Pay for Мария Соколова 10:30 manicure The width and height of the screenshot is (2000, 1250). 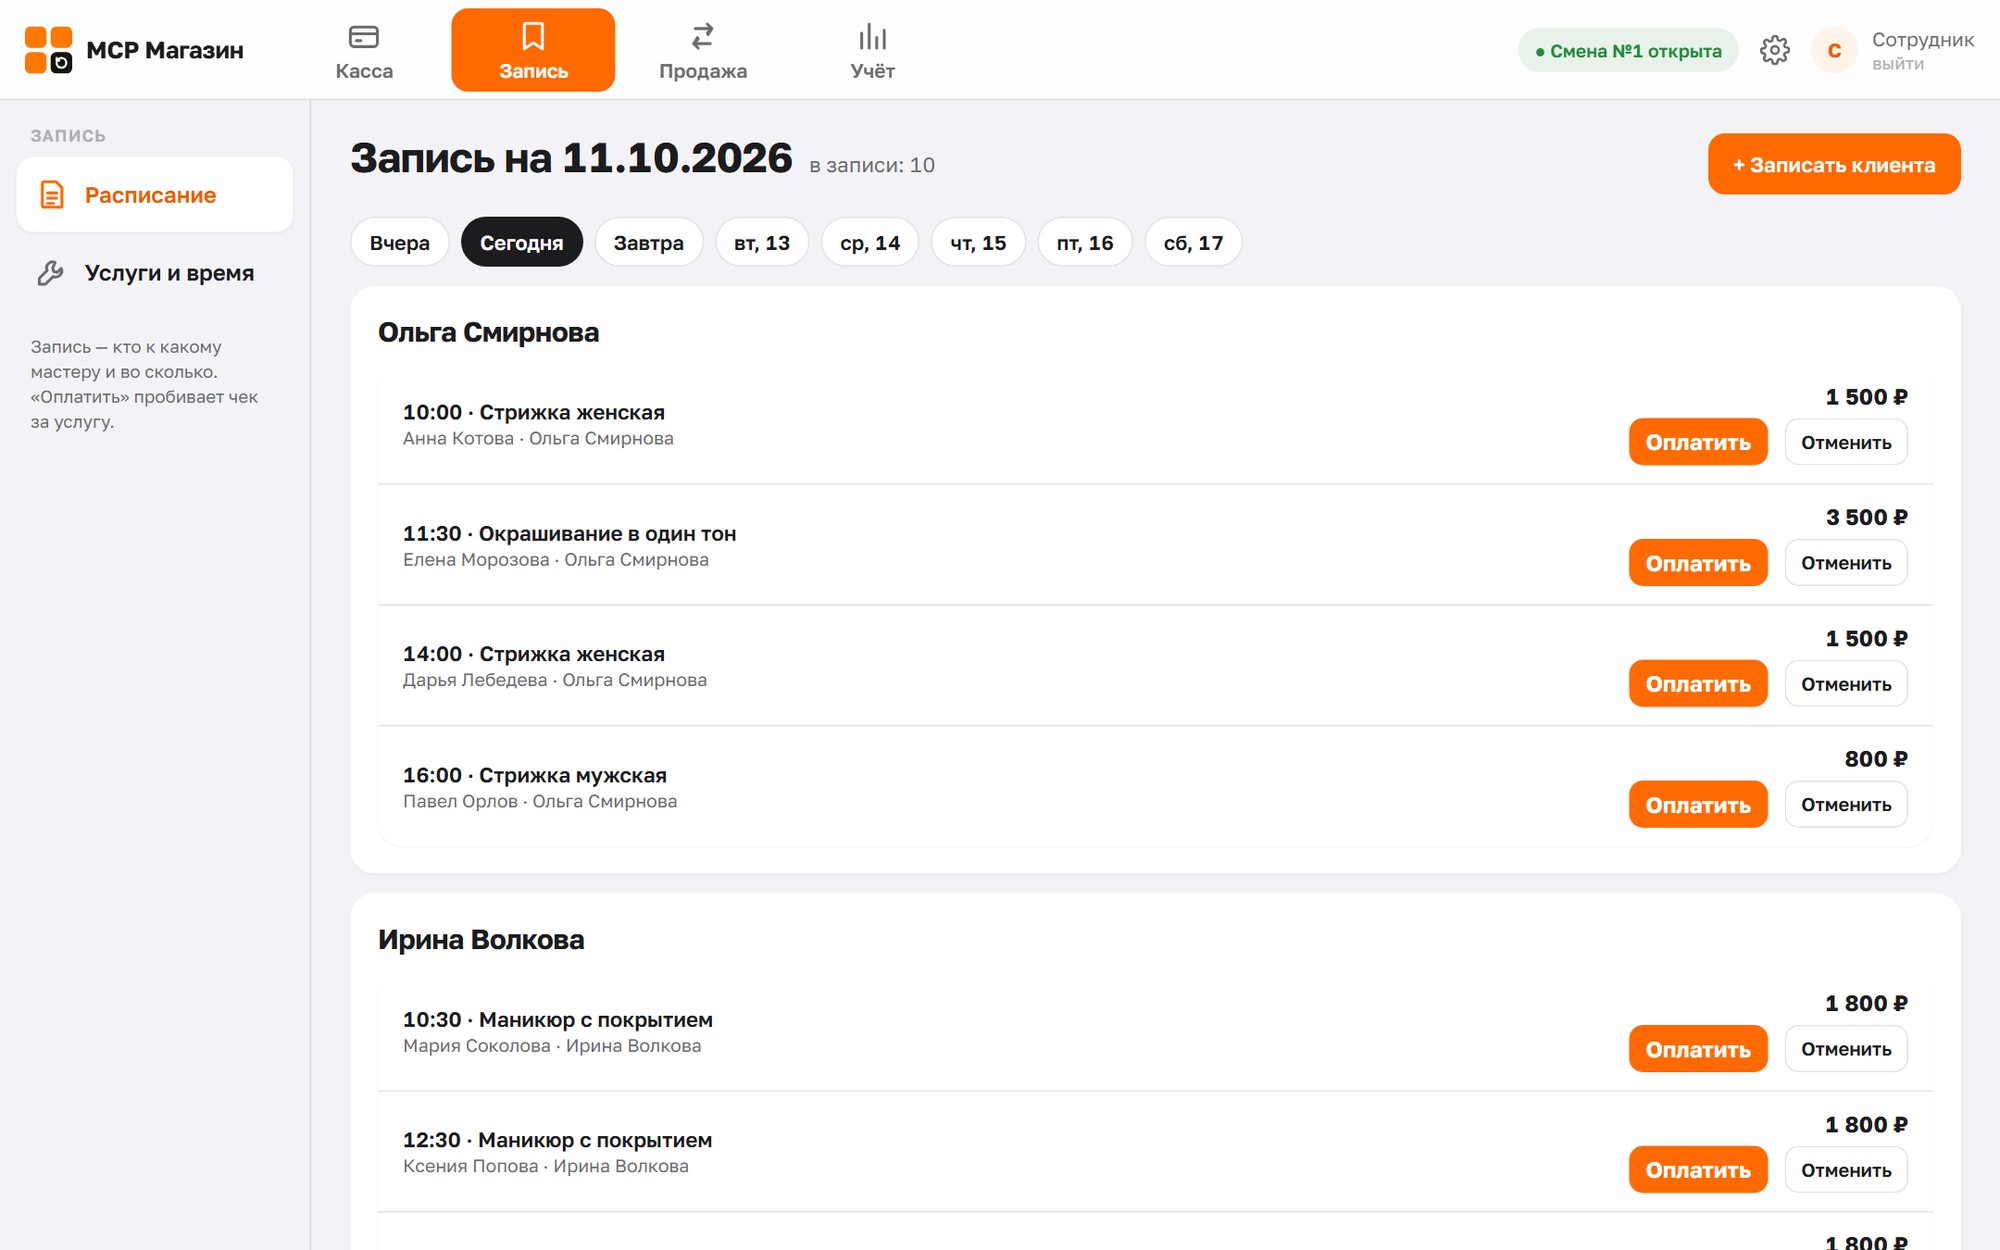tap(1698, 1049)
